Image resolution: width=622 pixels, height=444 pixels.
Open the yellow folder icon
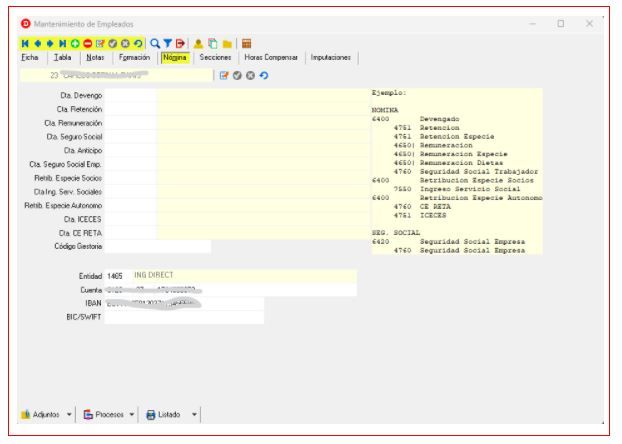[x=227, y=44]
